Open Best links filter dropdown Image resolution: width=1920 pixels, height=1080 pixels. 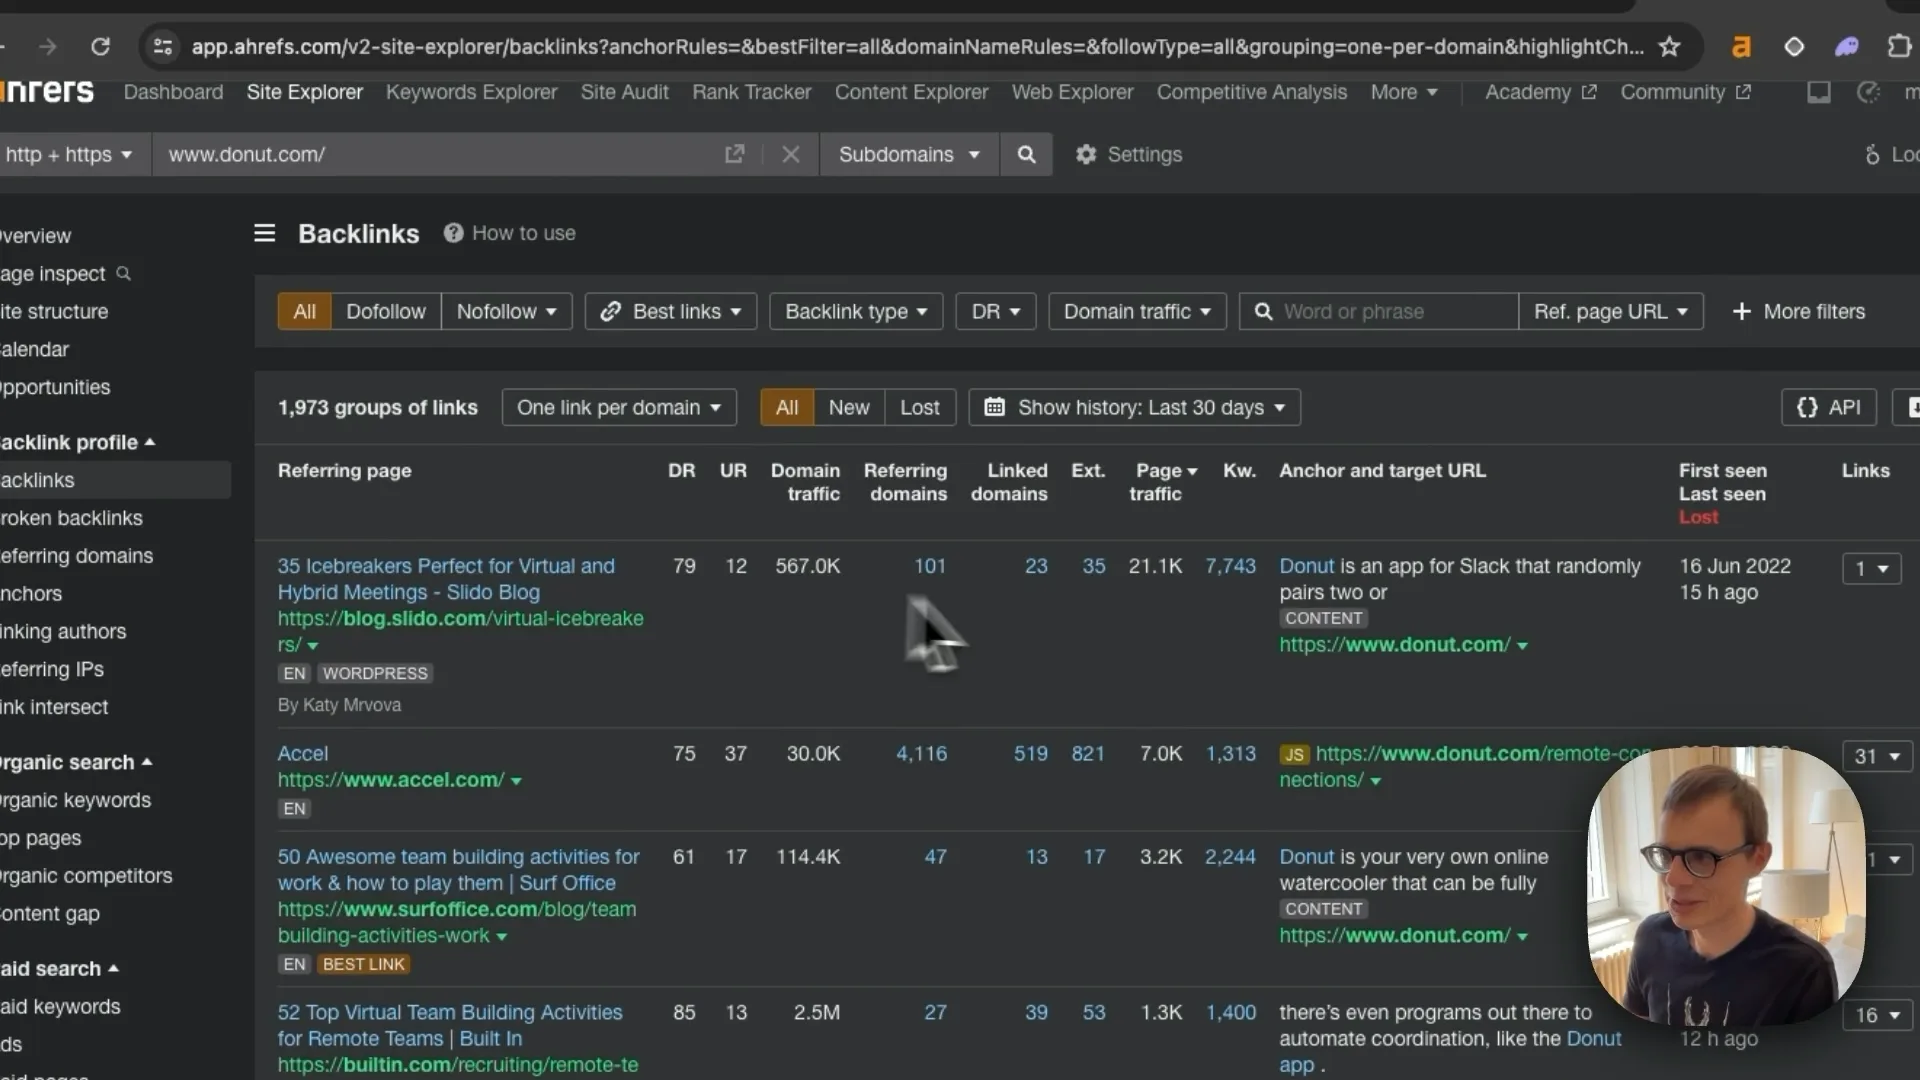click(671, 311)
